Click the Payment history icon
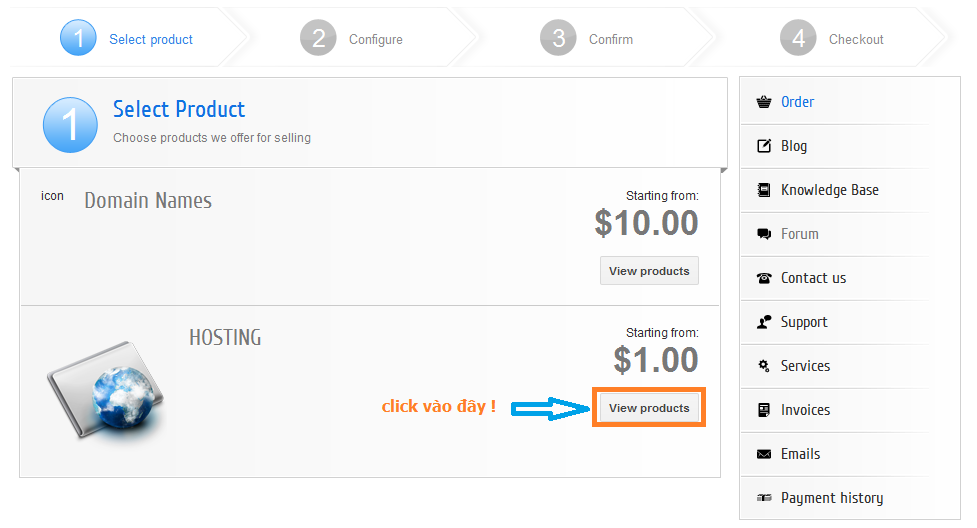 pos(764,498)
